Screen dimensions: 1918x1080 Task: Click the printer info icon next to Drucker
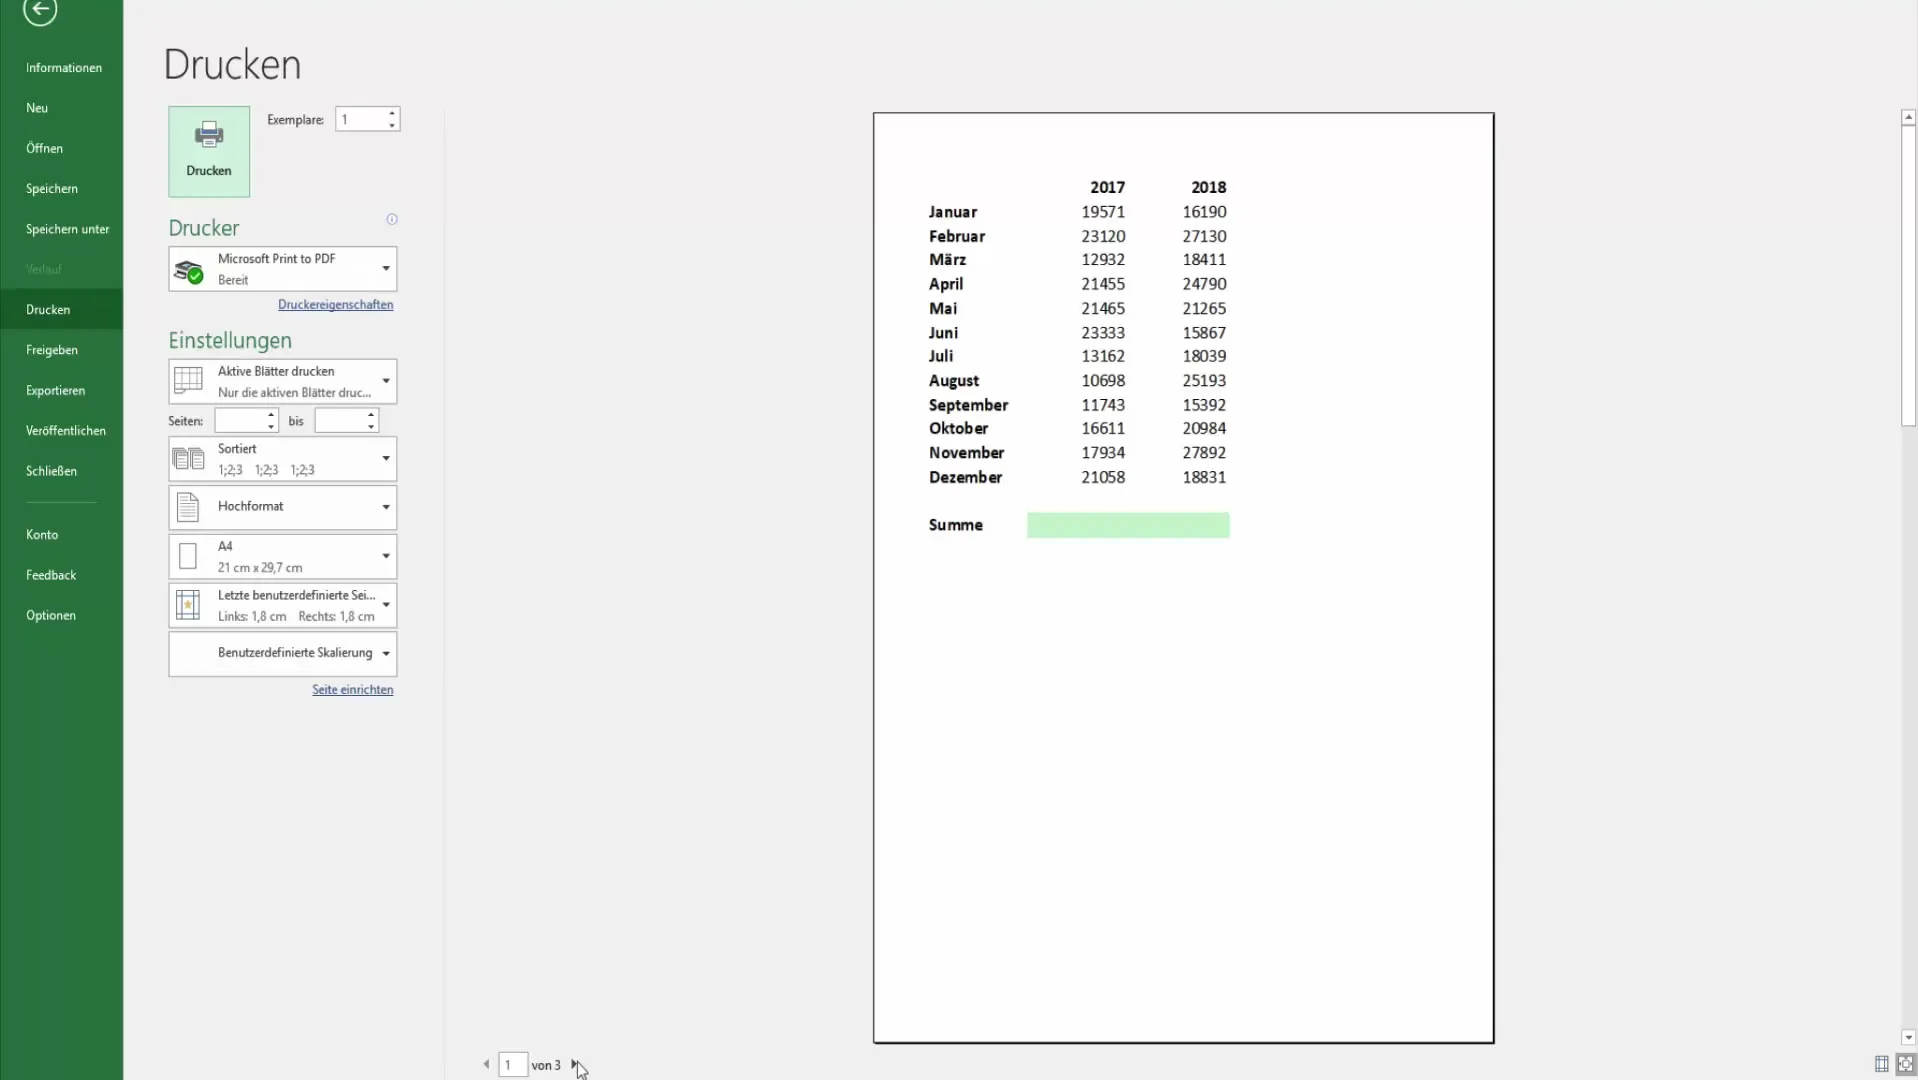click(x=392, y=219)
